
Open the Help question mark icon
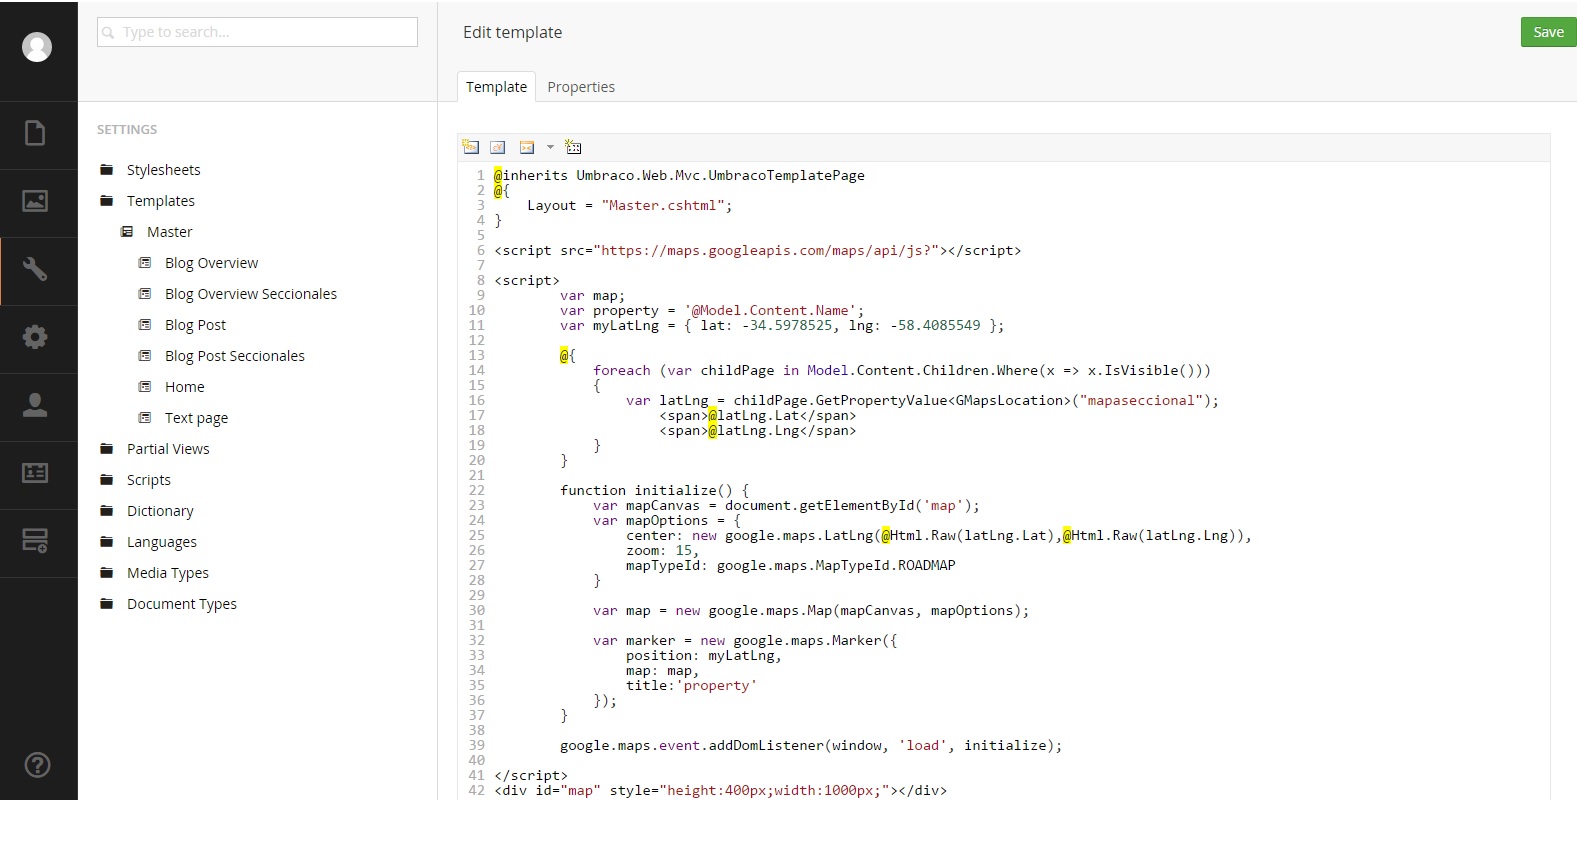37,765
